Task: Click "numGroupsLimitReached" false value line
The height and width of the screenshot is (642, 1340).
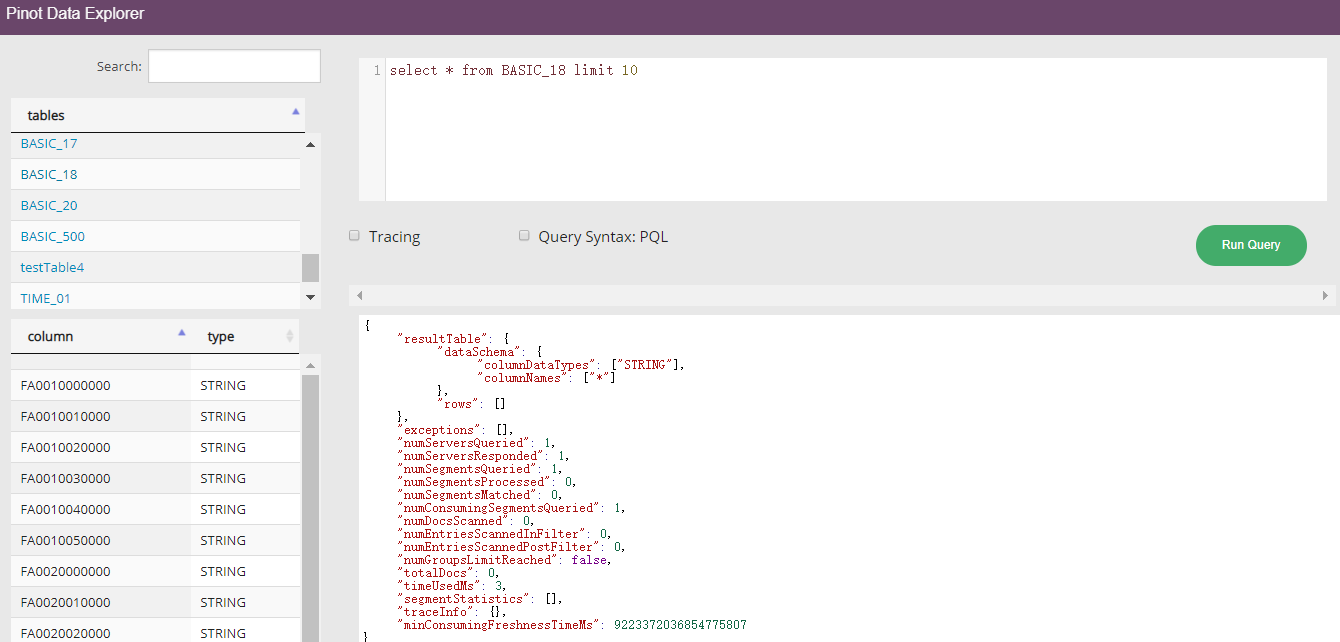Action: pyautogui.click(x=504, y=560)
